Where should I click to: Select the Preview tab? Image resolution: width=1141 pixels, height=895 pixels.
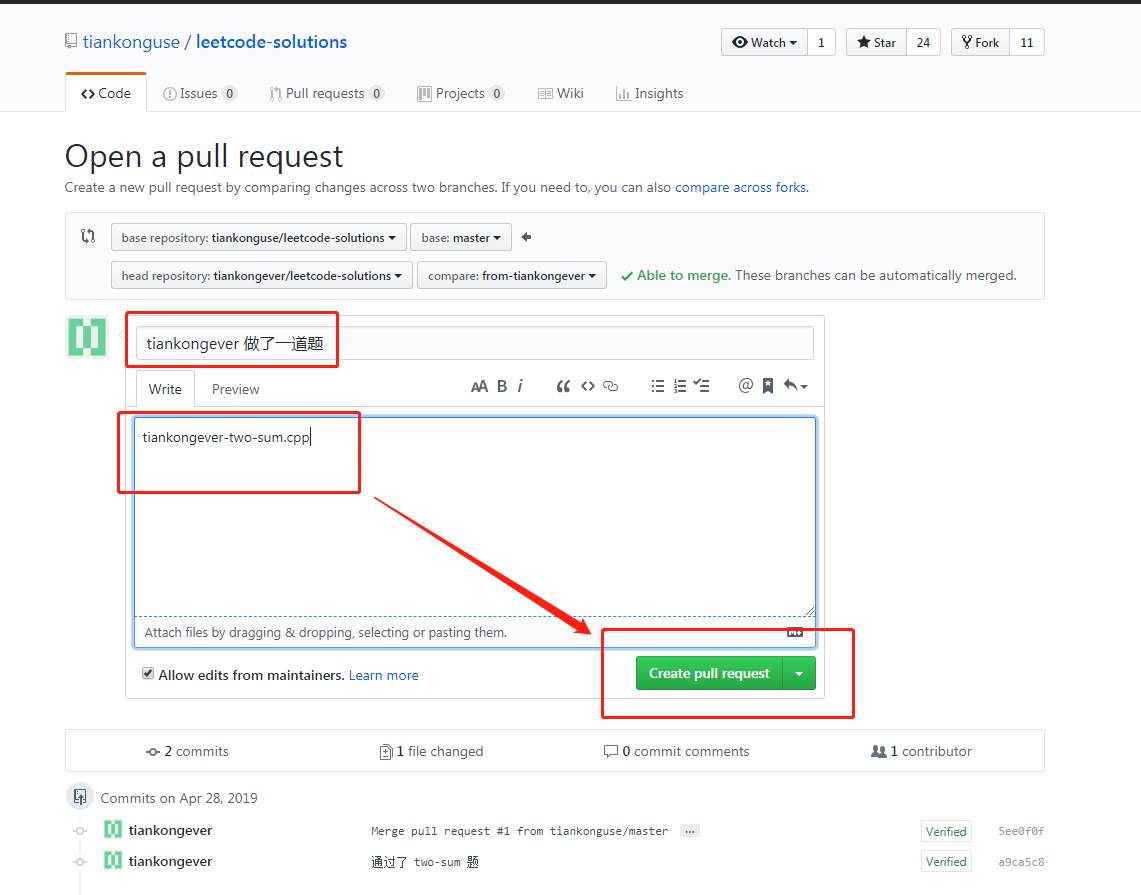[235, 389]
